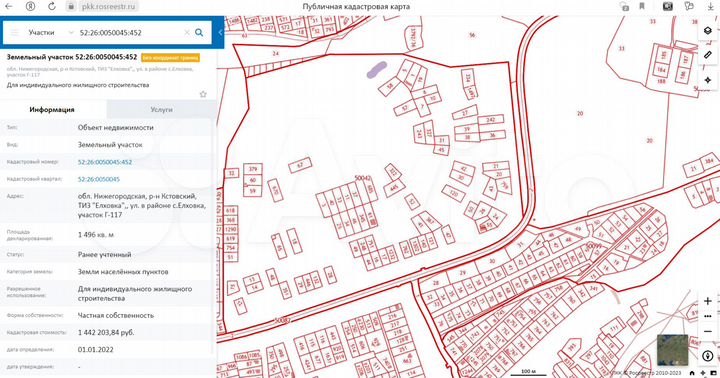Select the Информация tab

(52, 110)
